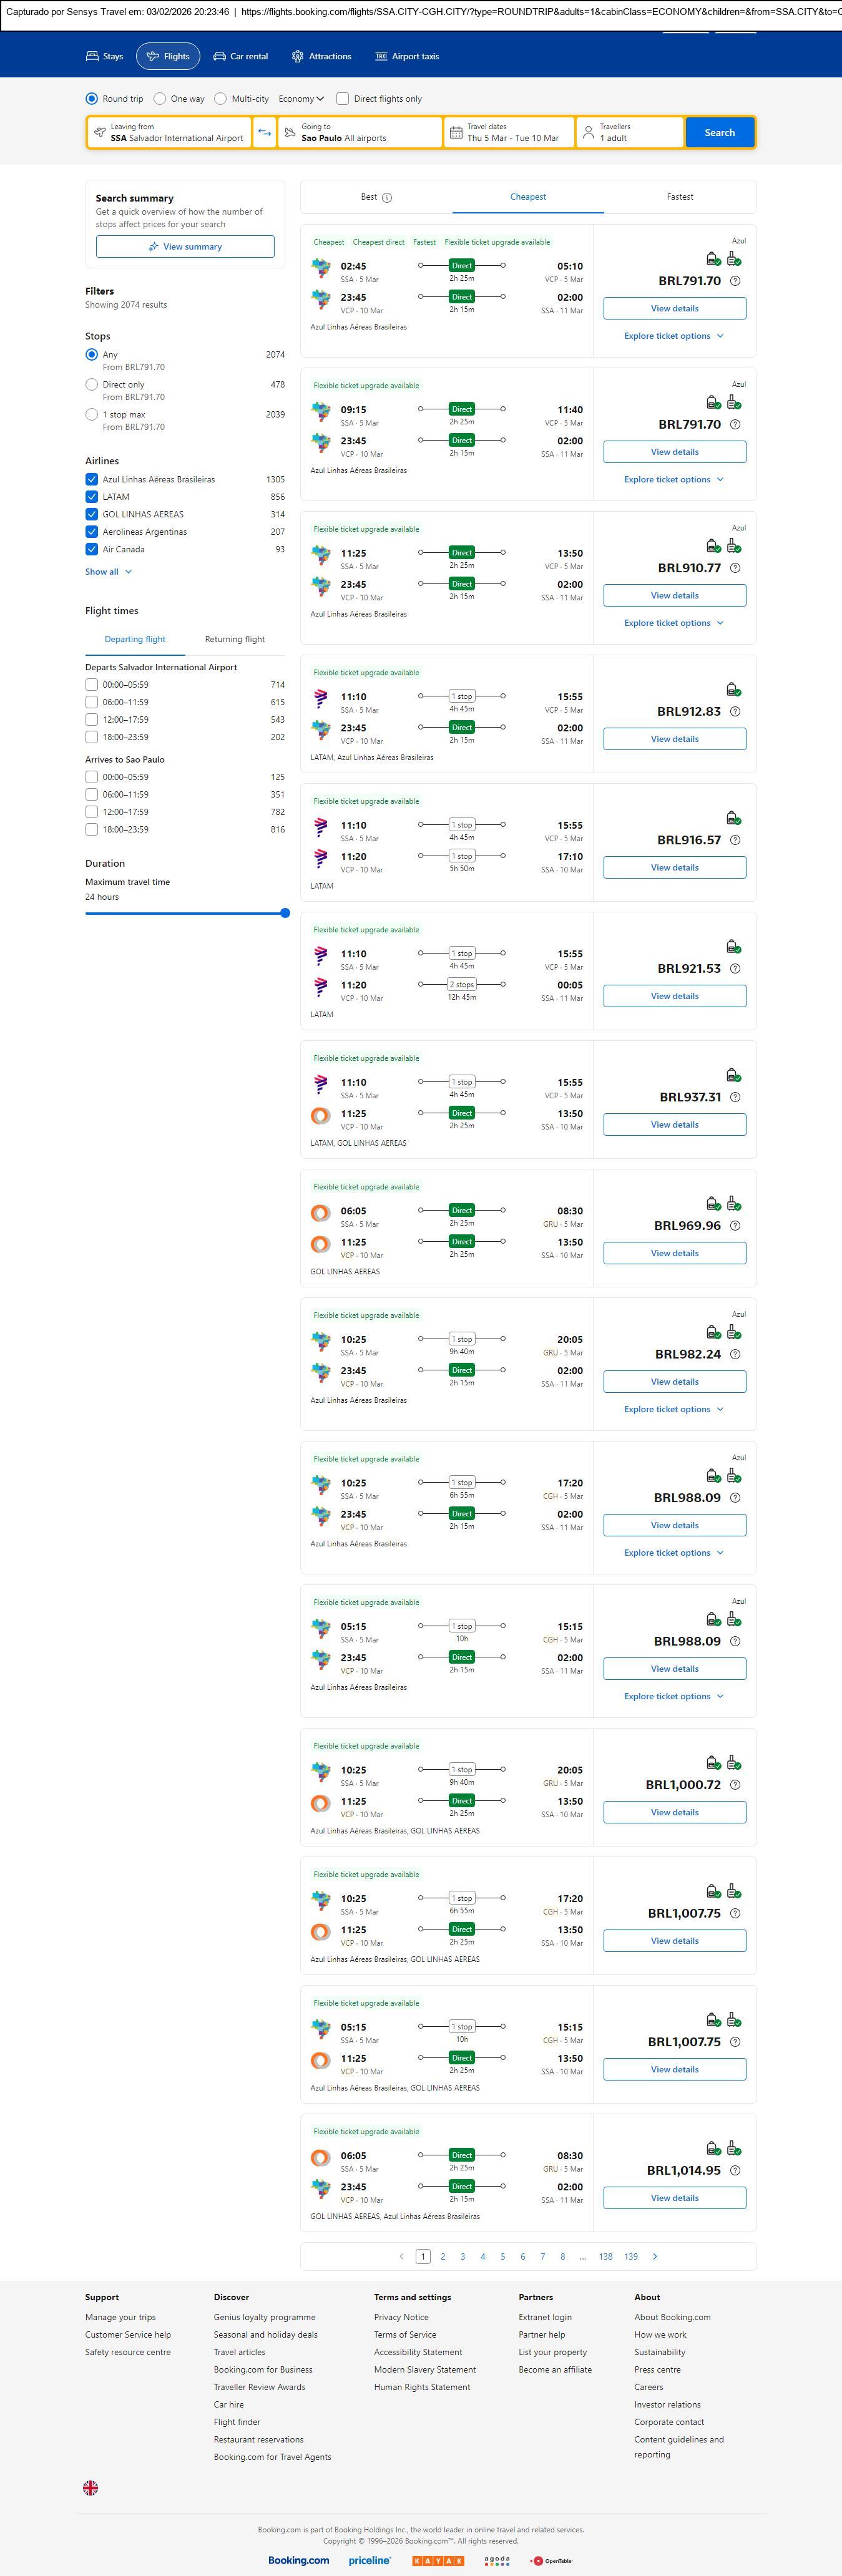Go to next results page arrow
This screenshot has width=842, height=2576.
pyautogui.click(x=655, y=2256)
